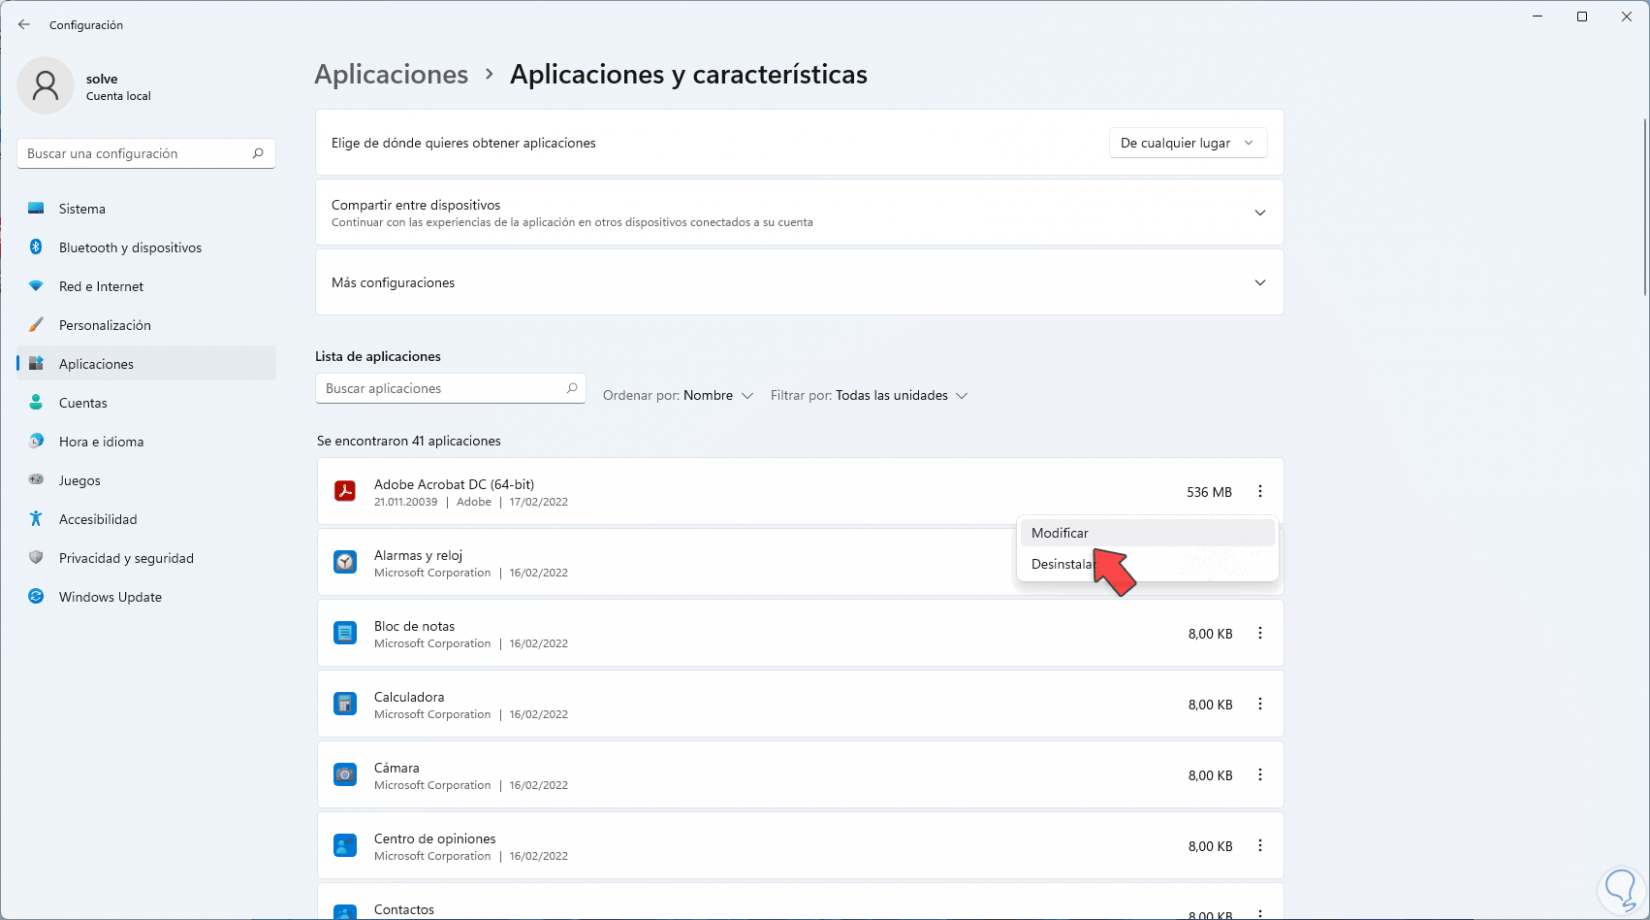
Task: Open three-dot menu for Bloc de notas
Action: click(x=1260, y=633)
